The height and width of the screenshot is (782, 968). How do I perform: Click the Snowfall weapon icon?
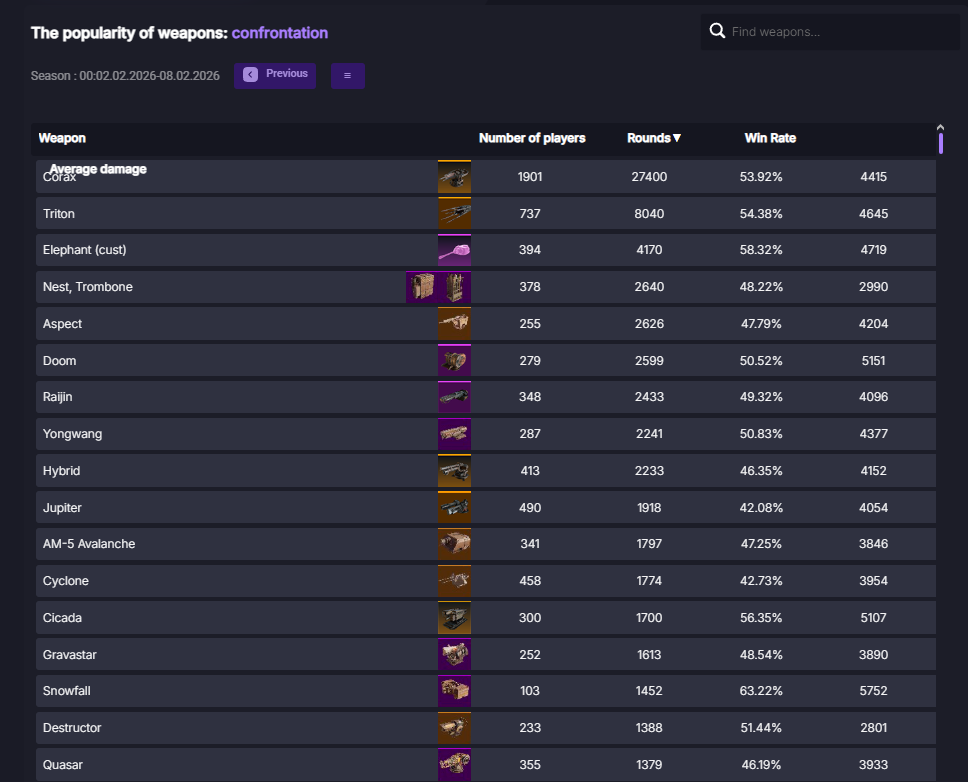454,691
